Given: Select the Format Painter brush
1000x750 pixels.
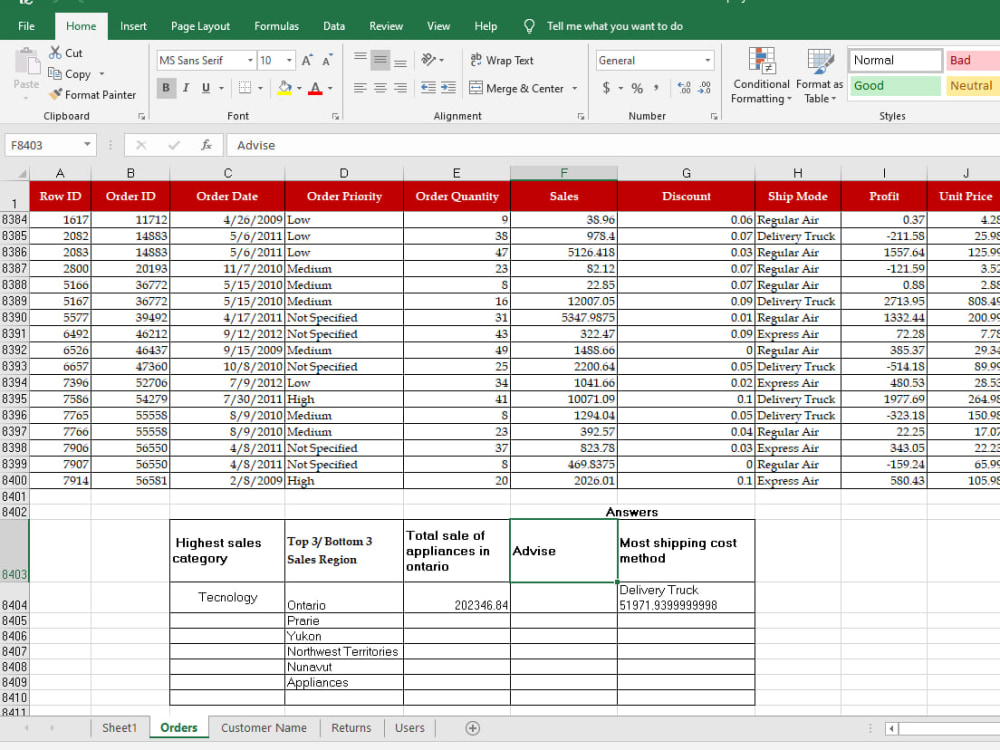Looking at the screenshot, I should [x=56, y=94].
